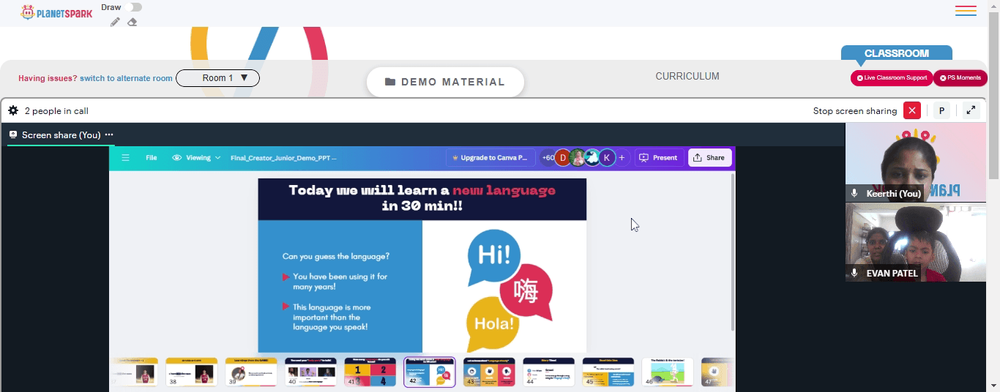Click 'This language is more important' bullet
The width and height of the screenshot is (1000, 392).
[x=331, y=317]
